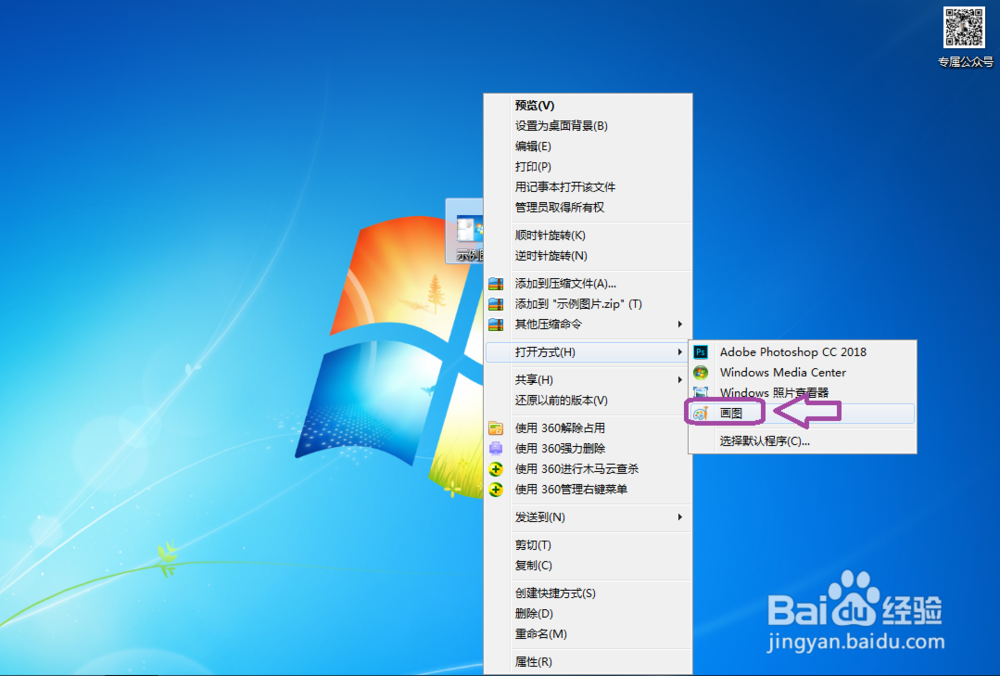Open the 其他压缩命令 menu entry

pyautogui.click(x=587, y=325)
